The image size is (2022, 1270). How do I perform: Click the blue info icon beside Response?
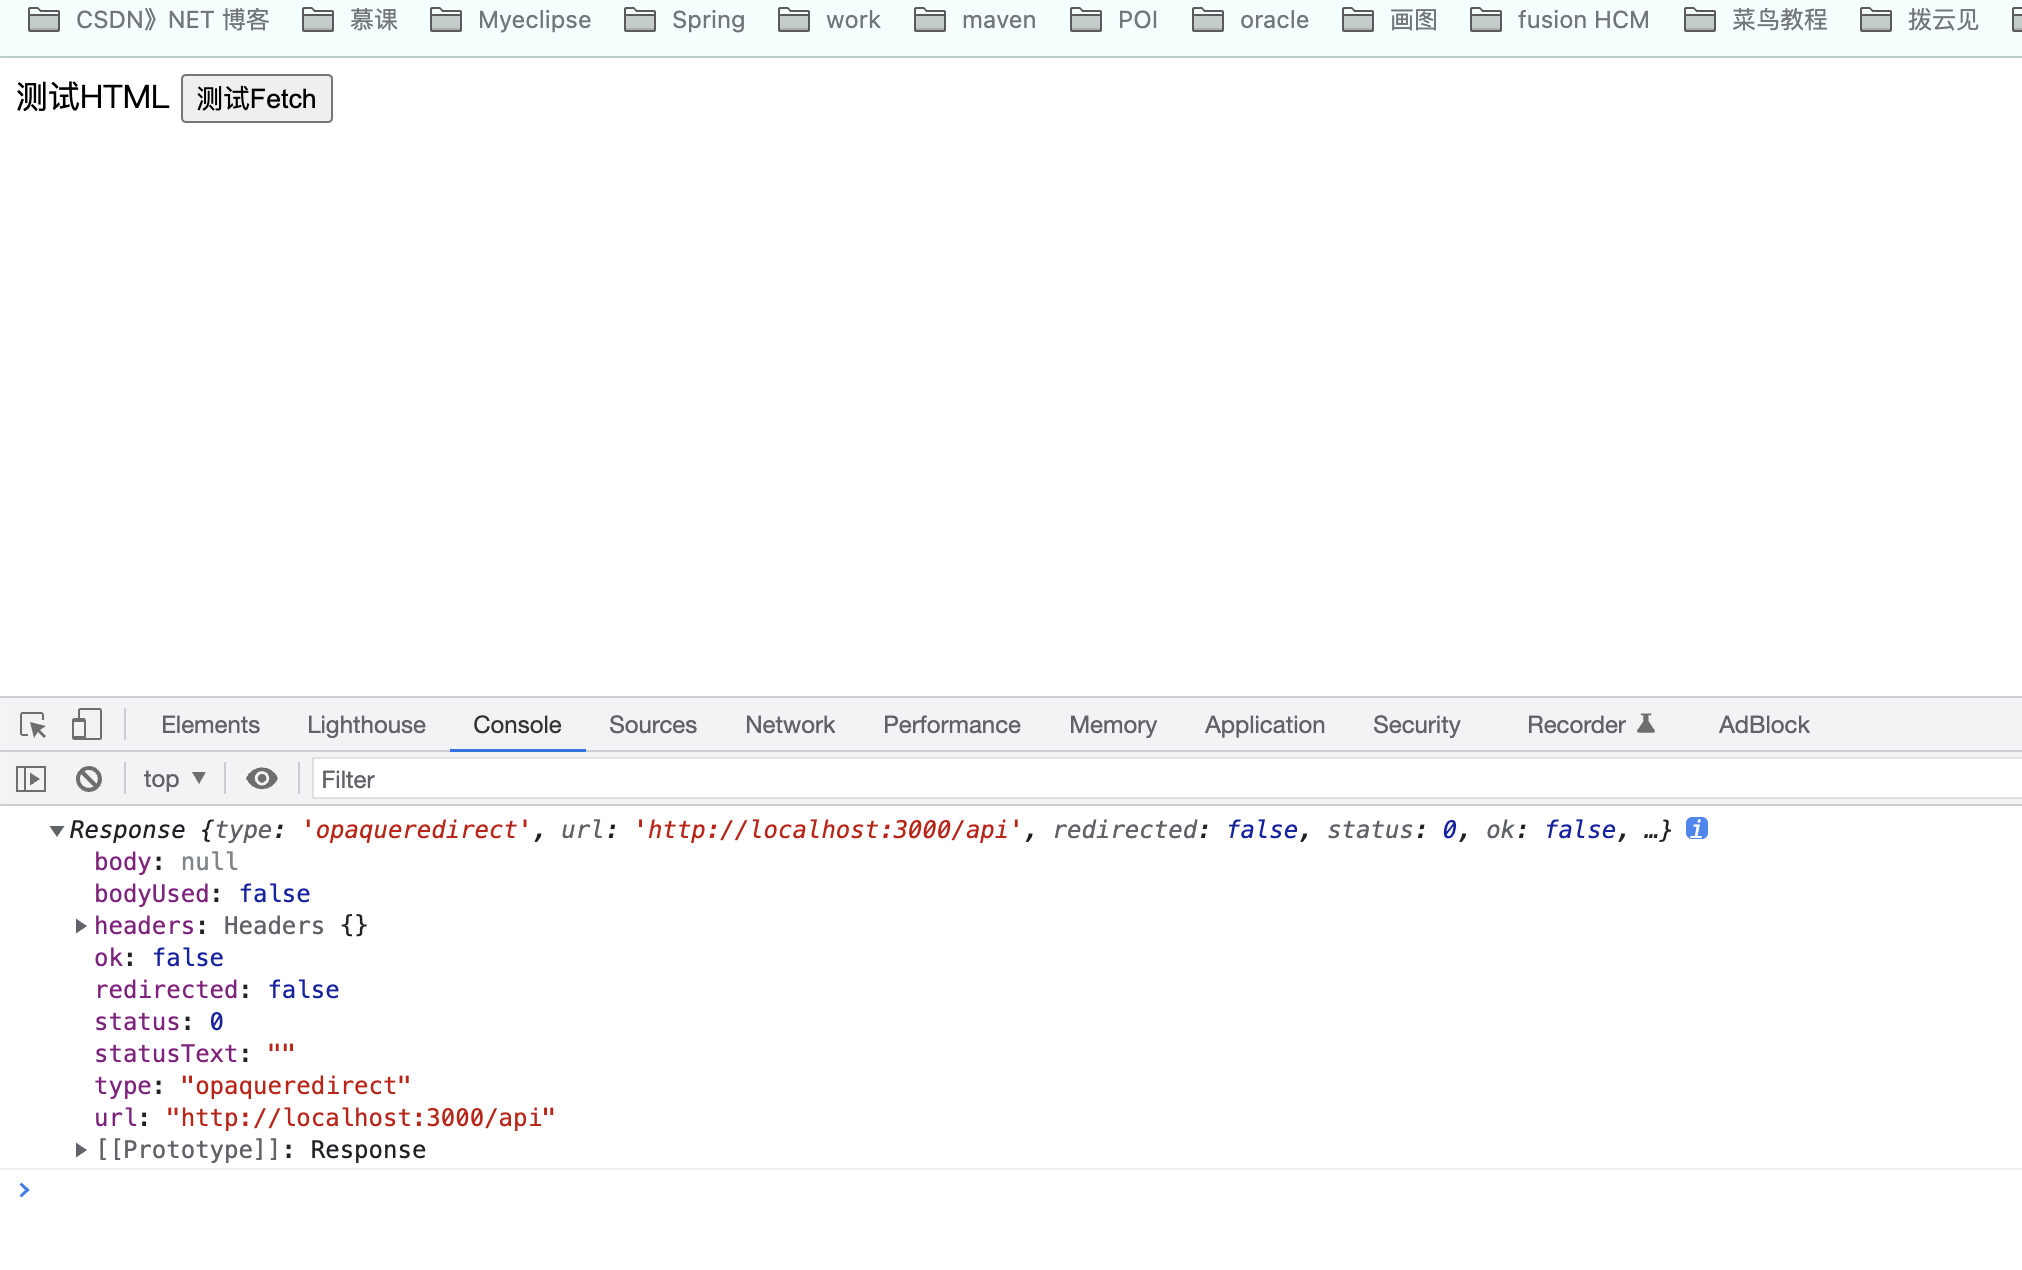1697,829
